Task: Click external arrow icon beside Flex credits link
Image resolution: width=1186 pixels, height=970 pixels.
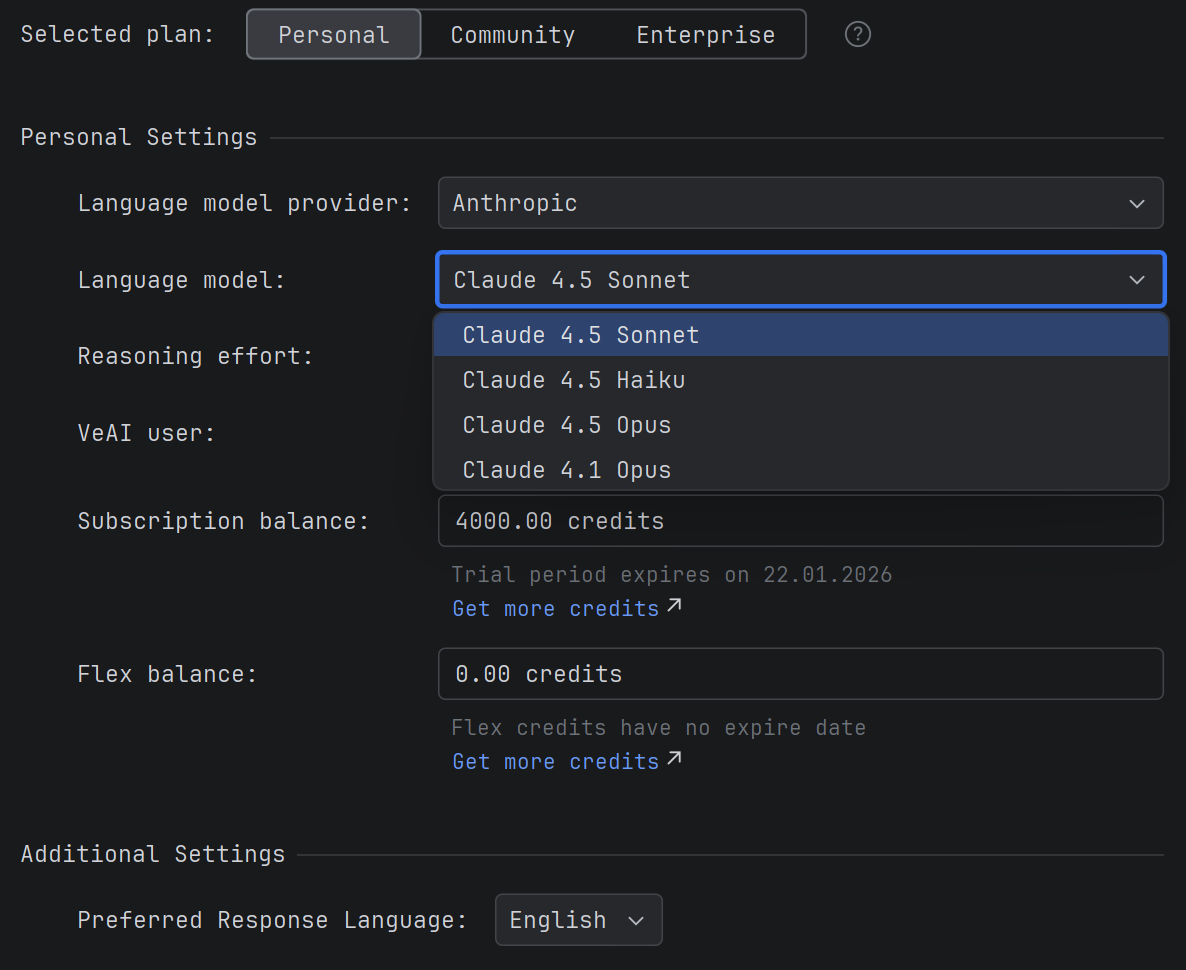Action: [674, 758]
